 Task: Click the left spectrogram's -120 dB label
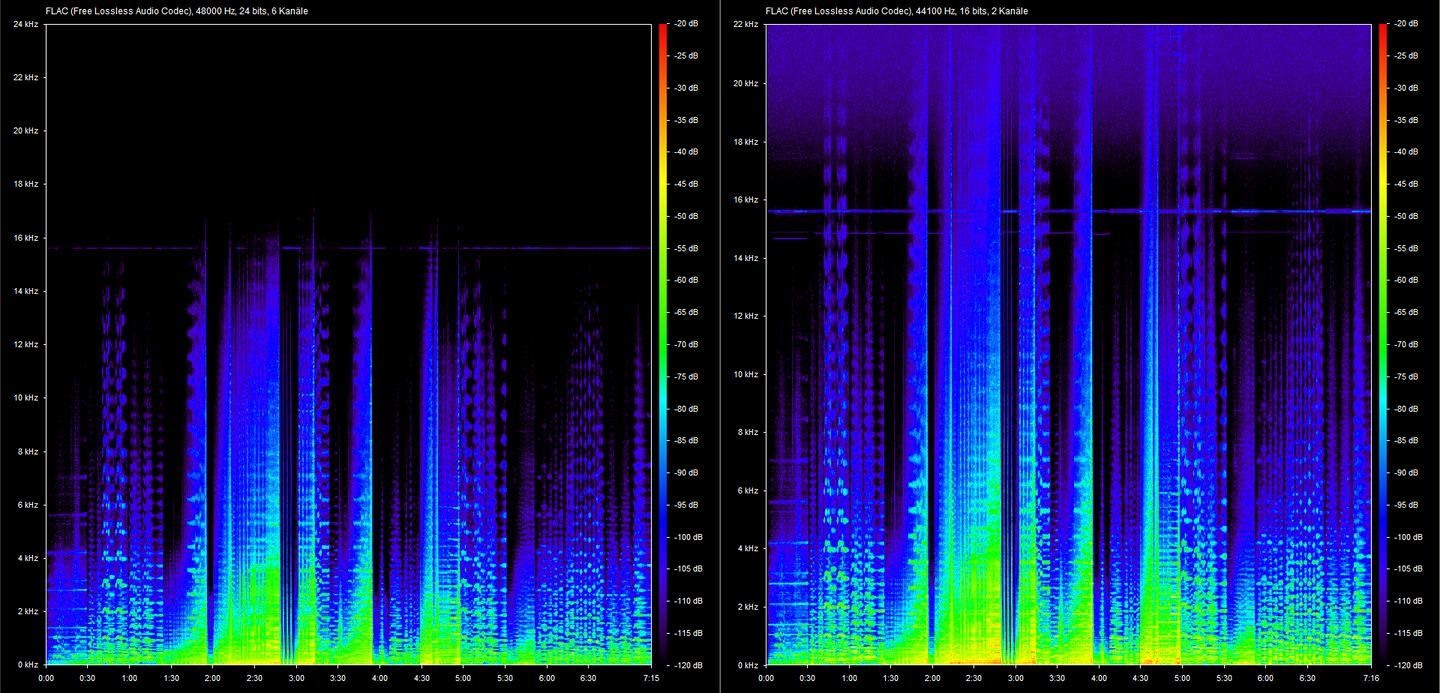686,665
